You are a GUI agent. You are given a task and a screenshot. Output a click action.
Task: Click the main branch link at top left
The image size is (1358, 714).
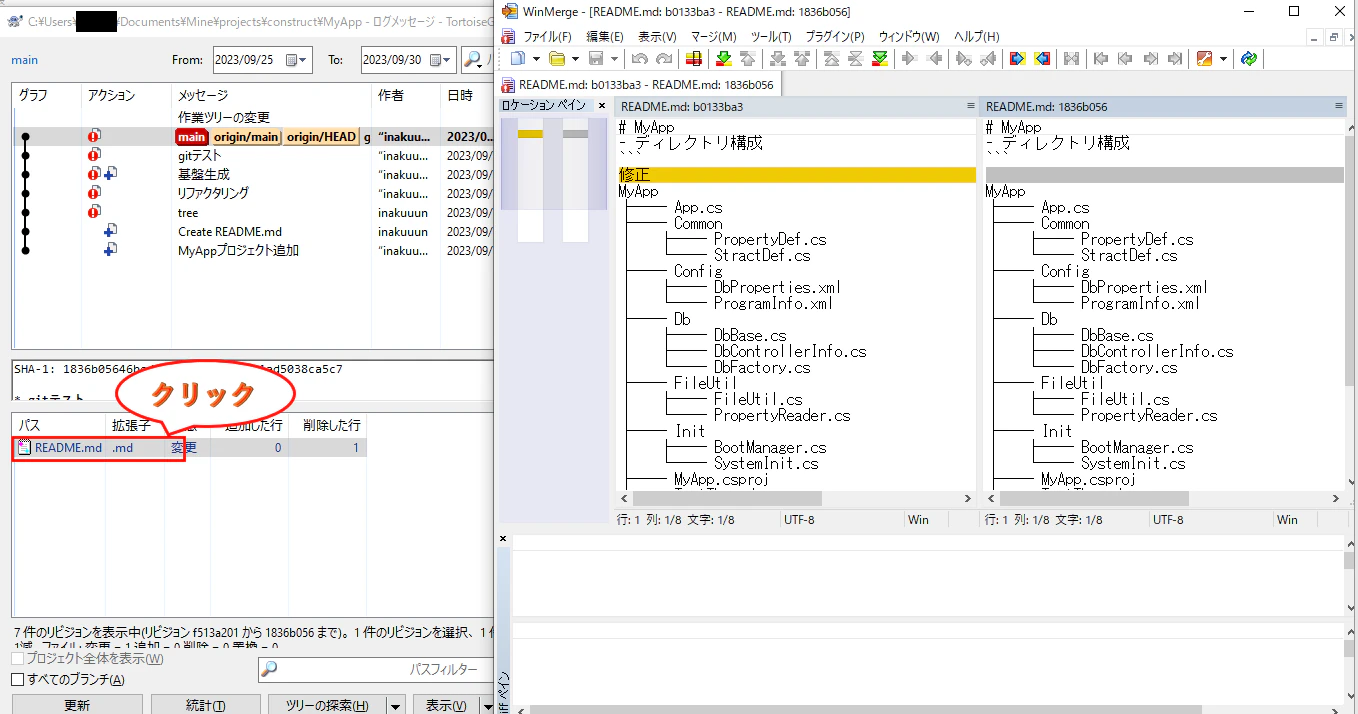(24, 60)
